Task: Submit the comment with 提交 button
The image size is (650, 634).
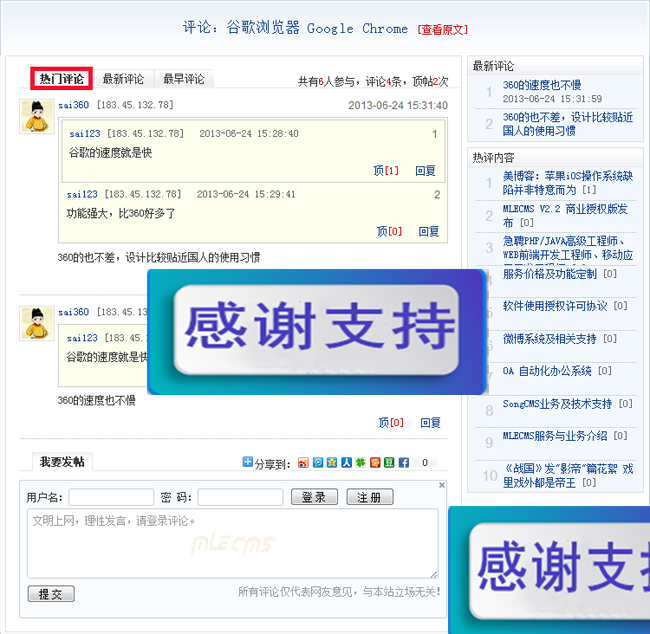Action: (51, 593)
